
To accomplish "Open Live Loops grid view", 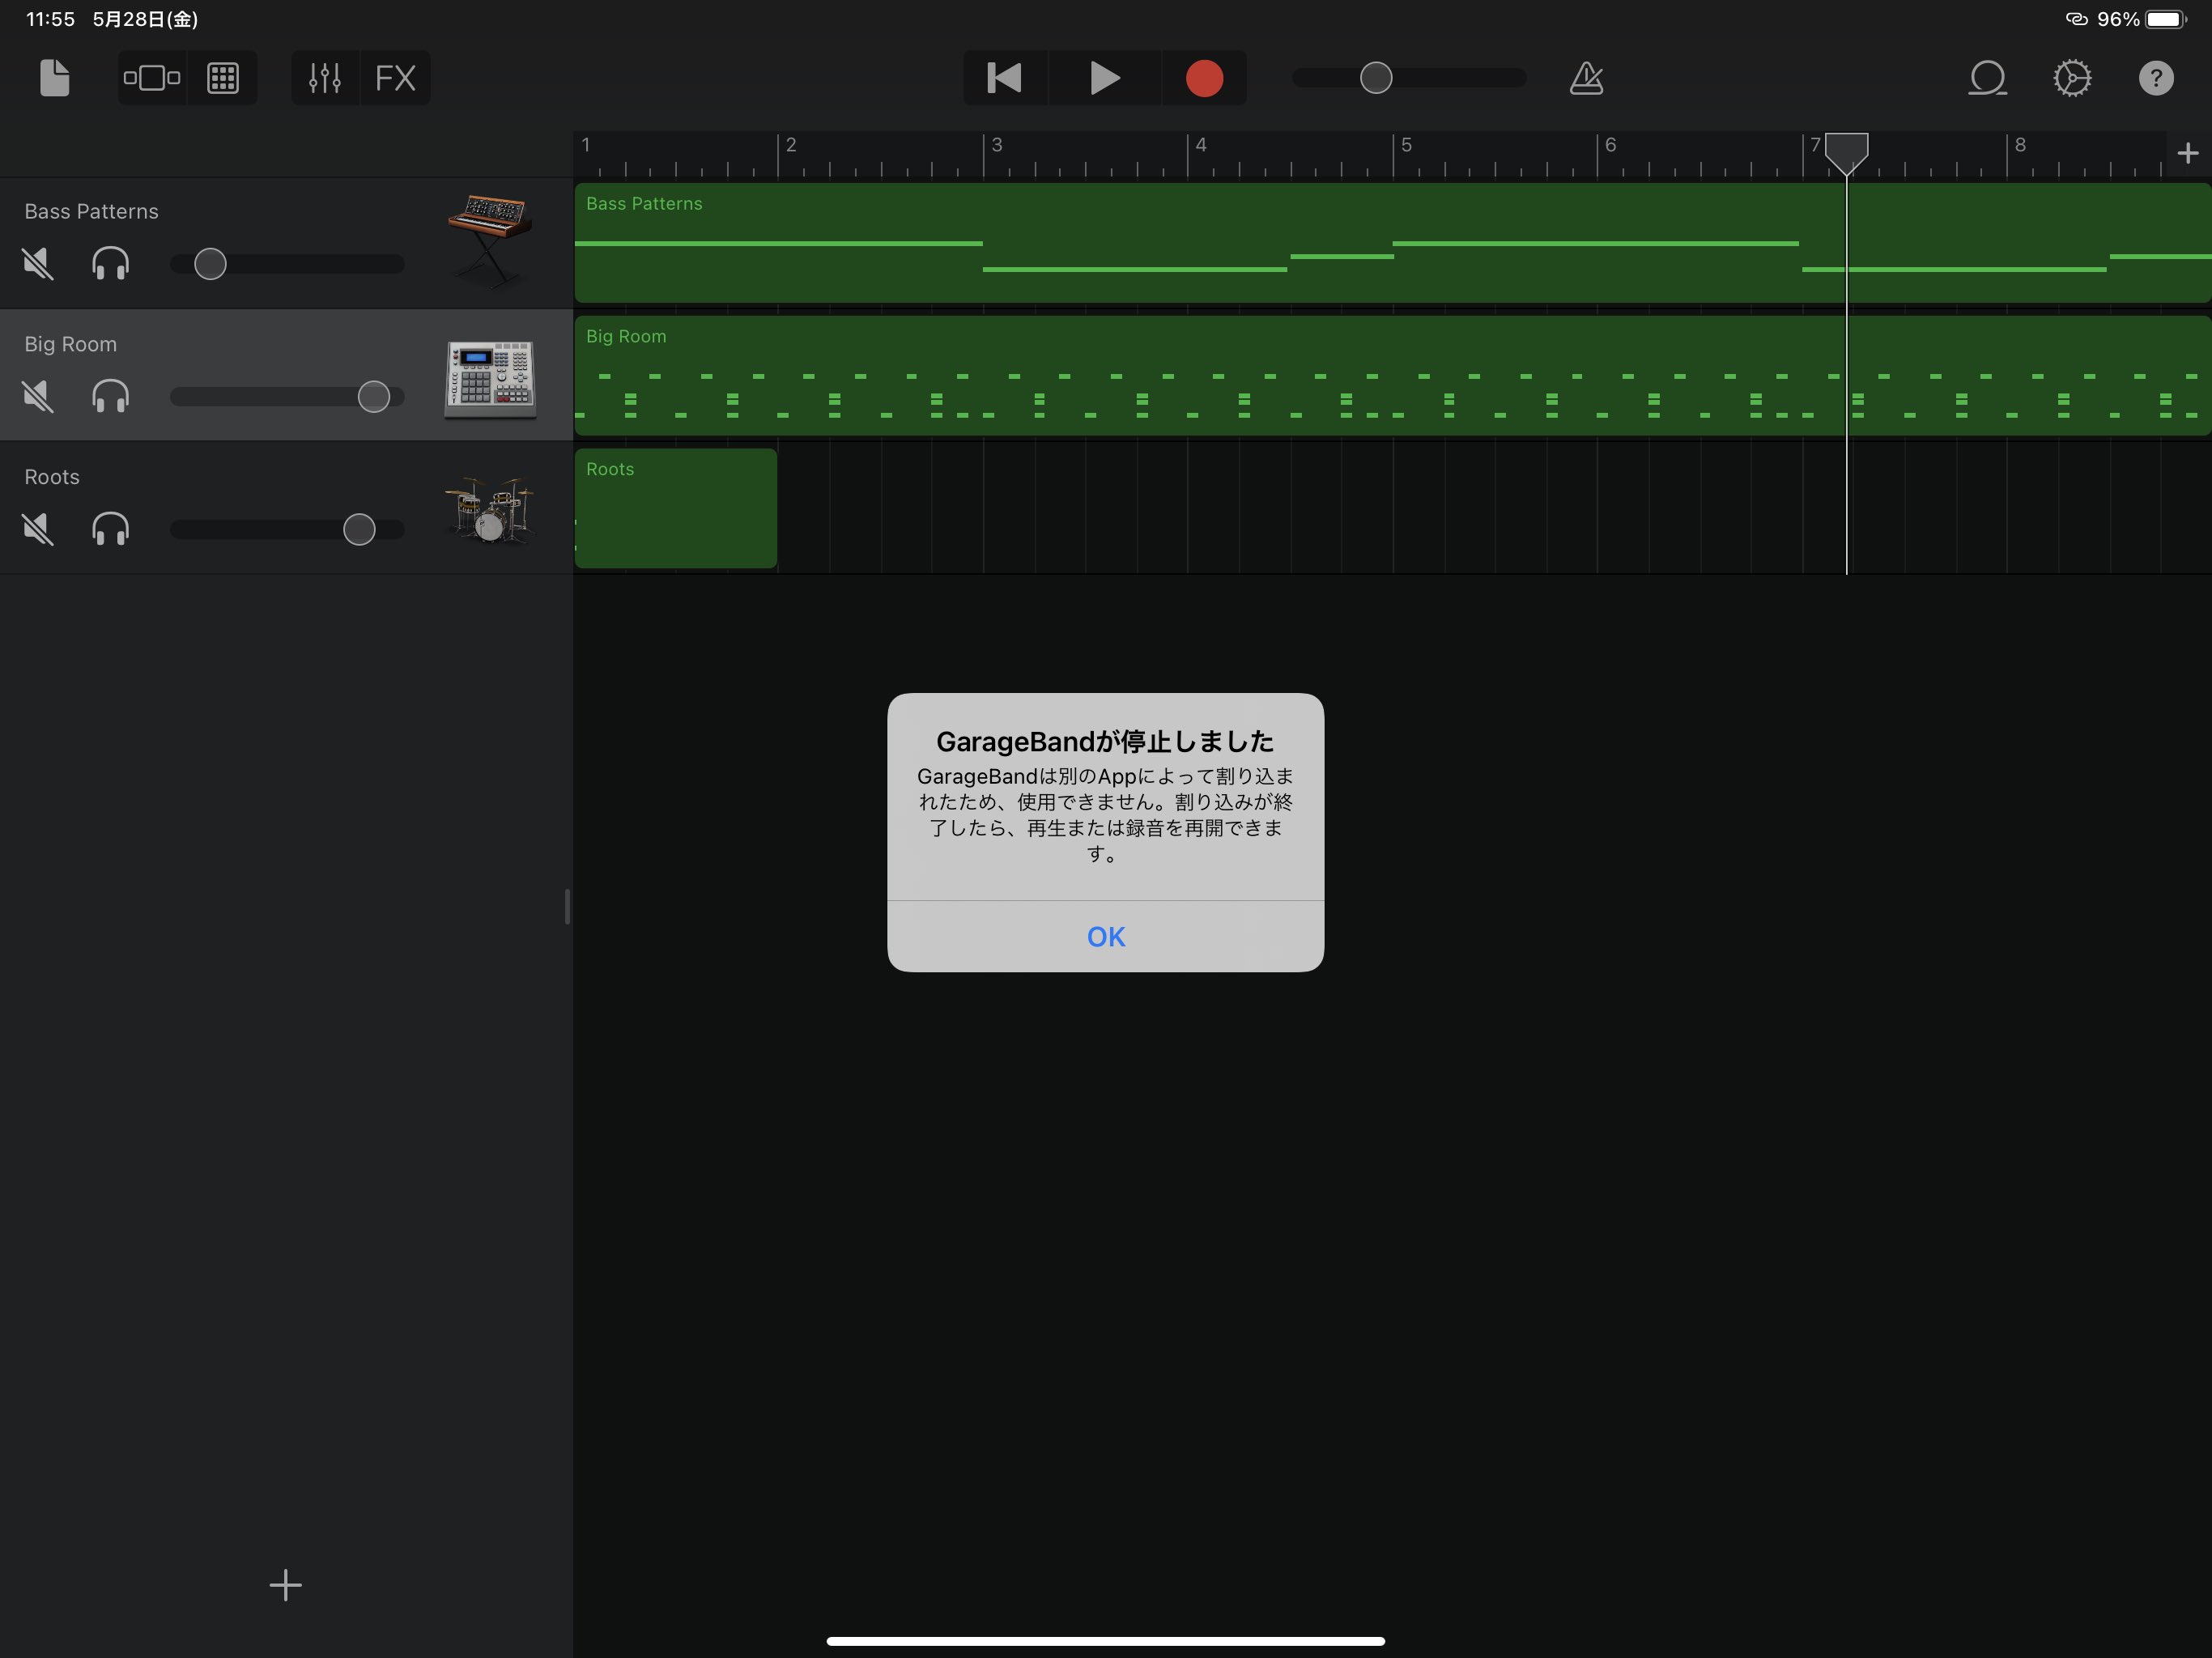I will (222, 78).
